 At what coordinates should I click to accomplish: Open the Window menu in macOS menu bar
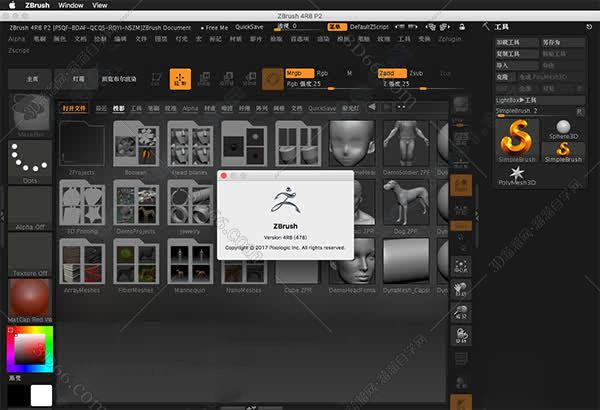70,5
